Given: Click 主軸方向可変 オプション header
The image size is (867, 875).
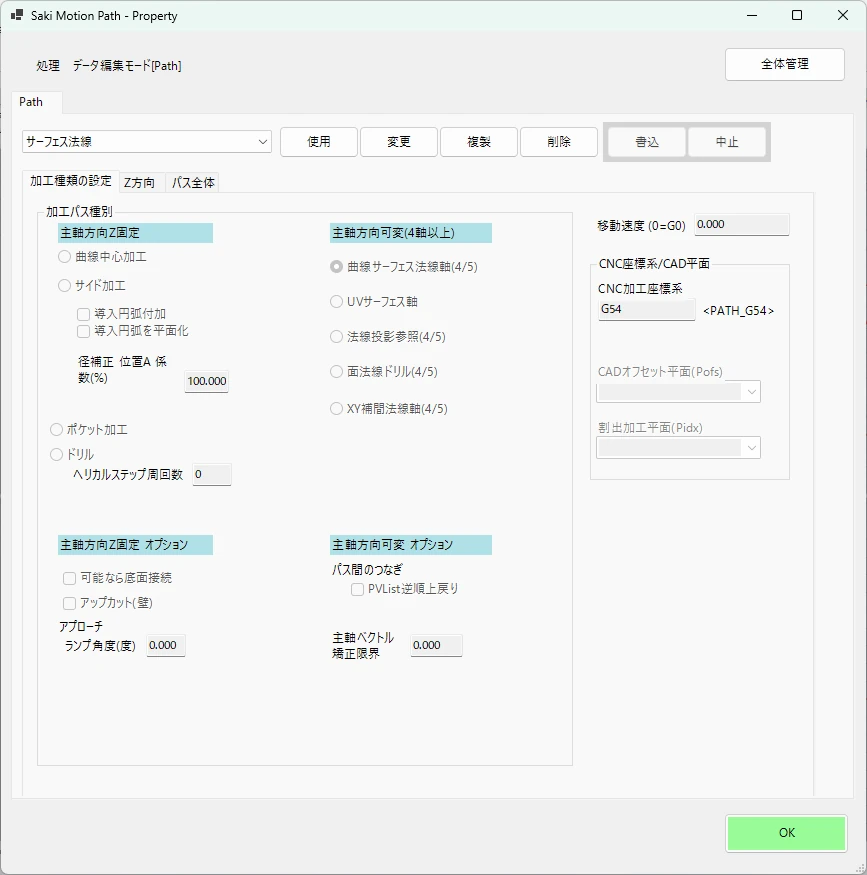Looking at the screenshot, I should 411,545.
